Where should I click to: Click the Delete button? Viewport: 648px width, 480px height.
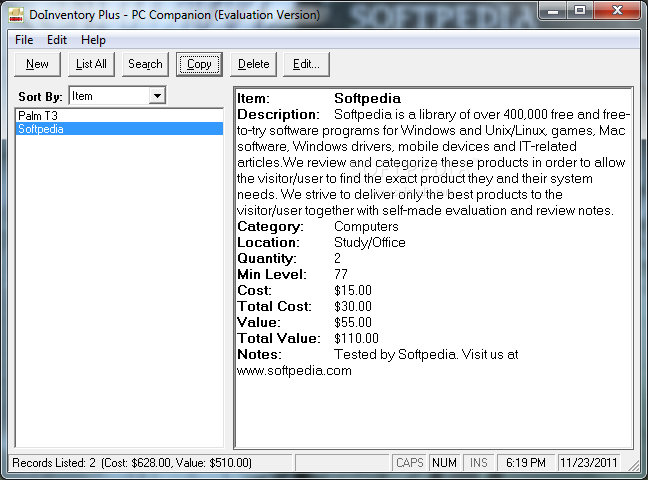click(253, 64)
